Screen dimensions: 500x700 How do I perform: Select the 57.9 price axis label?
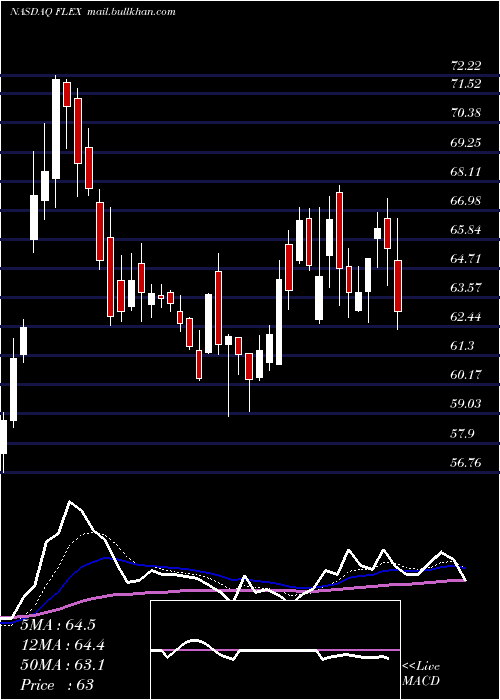click(x=463, y=434)
